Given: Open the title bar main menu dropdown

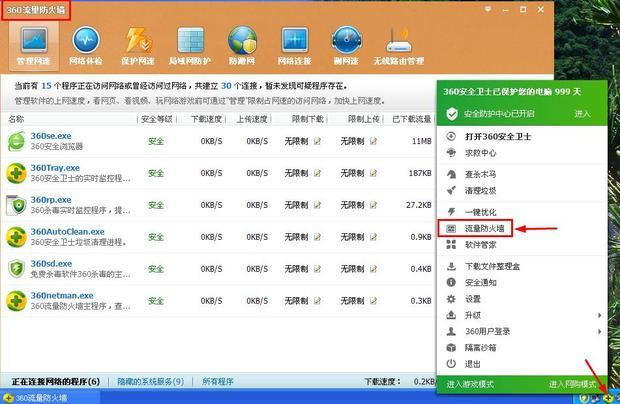Looking at the screenshot, I should pos(488,9).
